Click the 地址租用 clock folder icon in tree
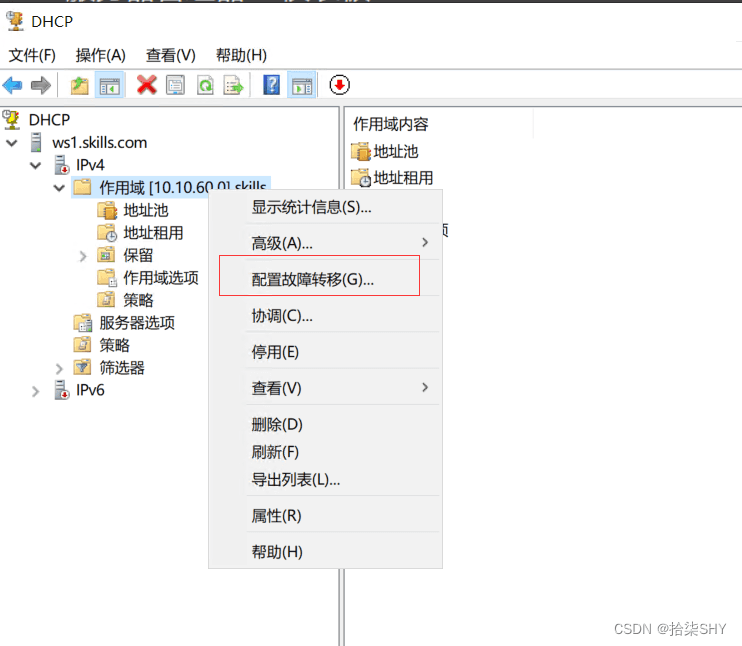Image resolution: width=742 pixels, height=646 pixels. [x=107, y=233]
